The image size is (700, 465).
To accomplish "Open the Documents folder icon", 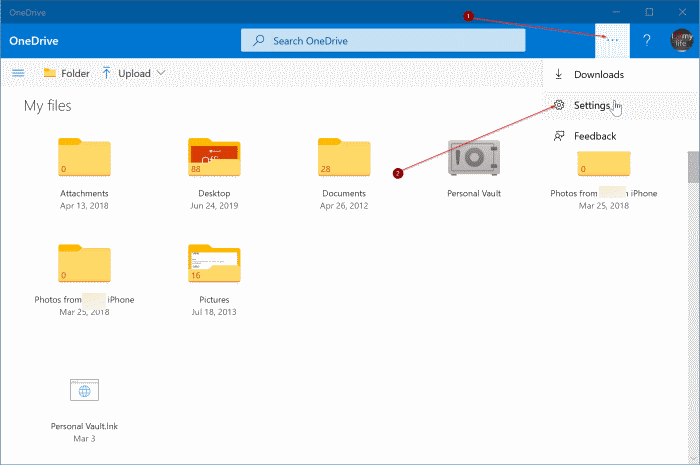I will pos(344,157).
